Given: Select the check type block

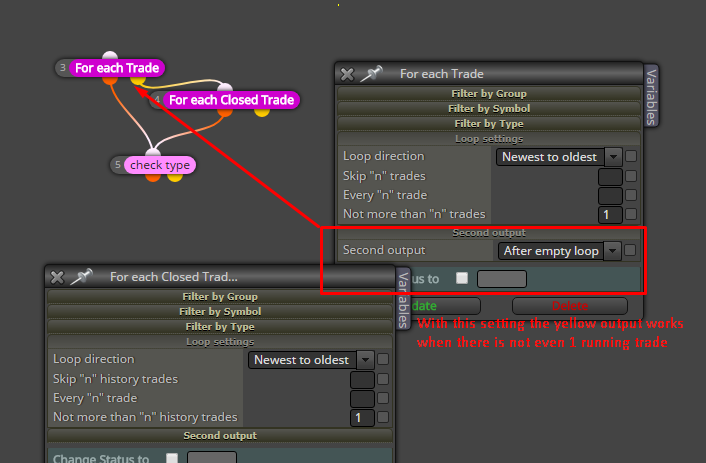Looking at the screenshot, I should 160,165.
